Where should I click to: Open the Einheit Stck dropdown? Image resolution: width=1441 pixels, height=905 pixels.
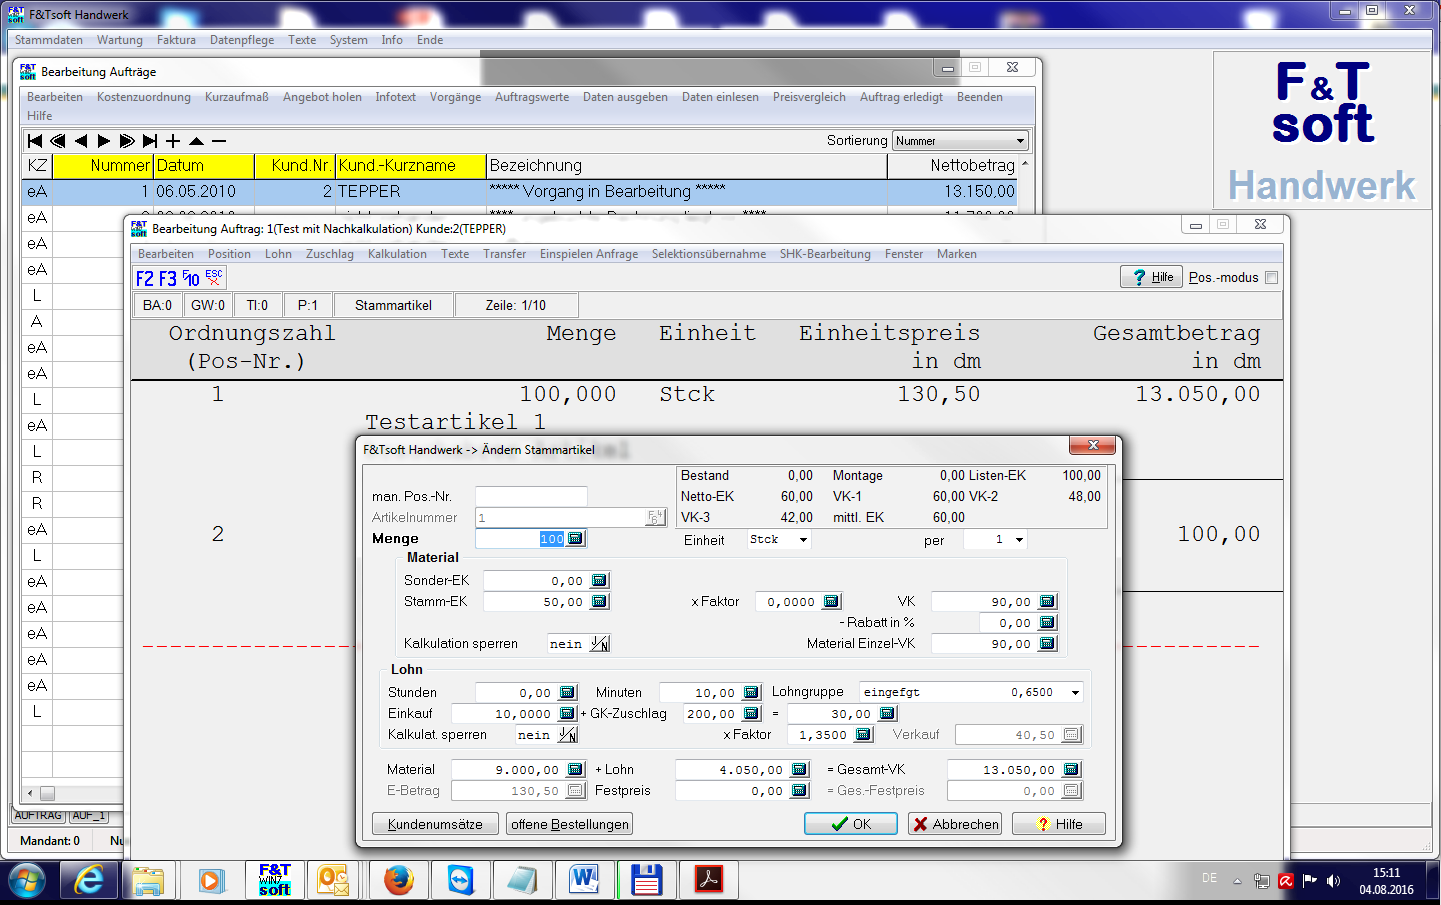coord(803,540)
